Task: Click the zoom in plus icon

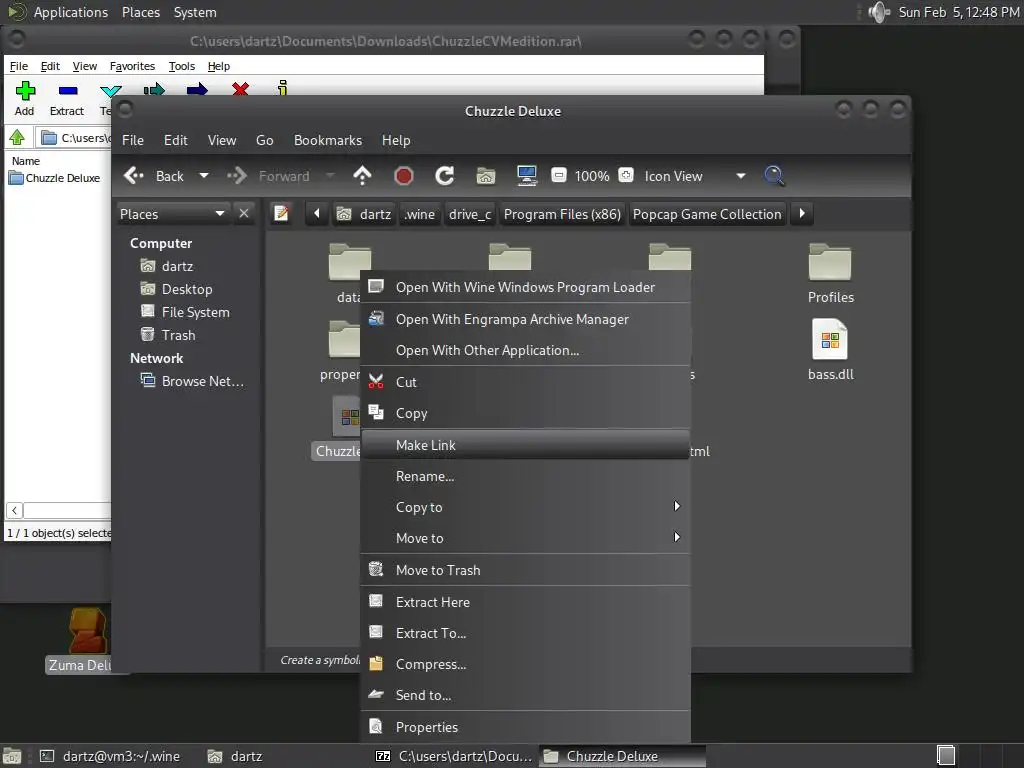Action: click(x=626, y=175)
